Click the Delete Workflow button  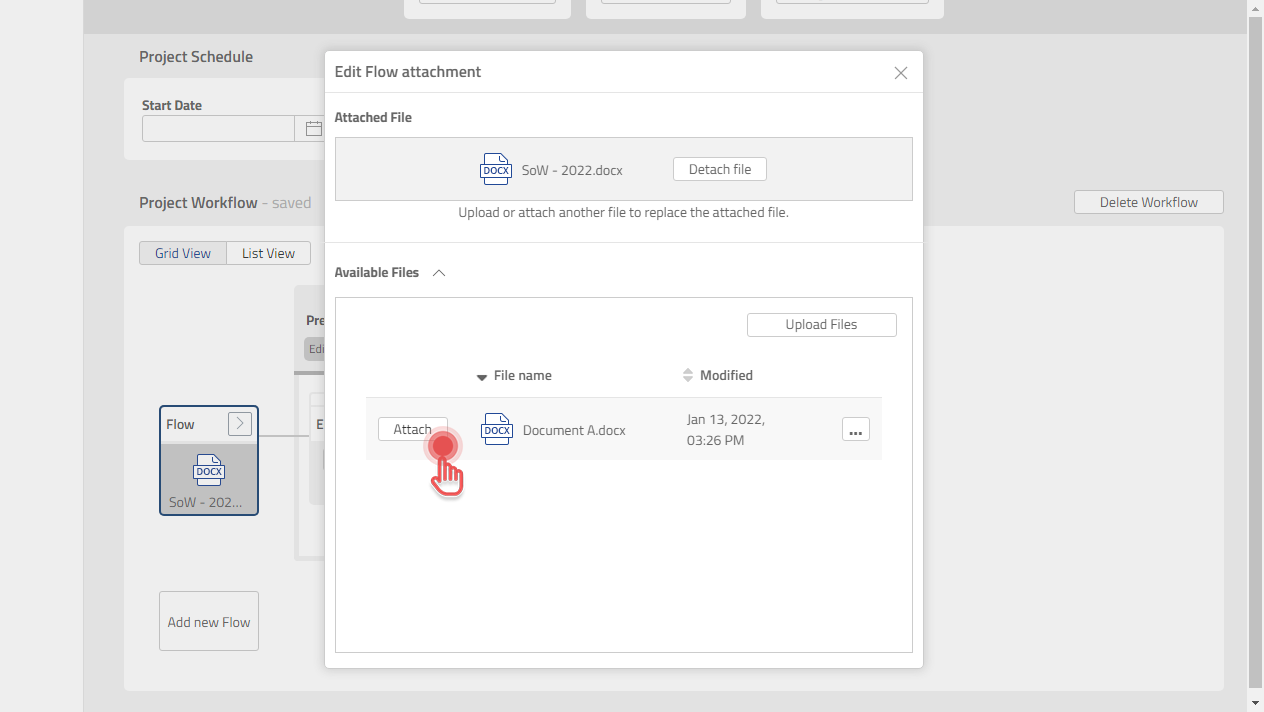pyautogui.click(x=1148, y=201)
